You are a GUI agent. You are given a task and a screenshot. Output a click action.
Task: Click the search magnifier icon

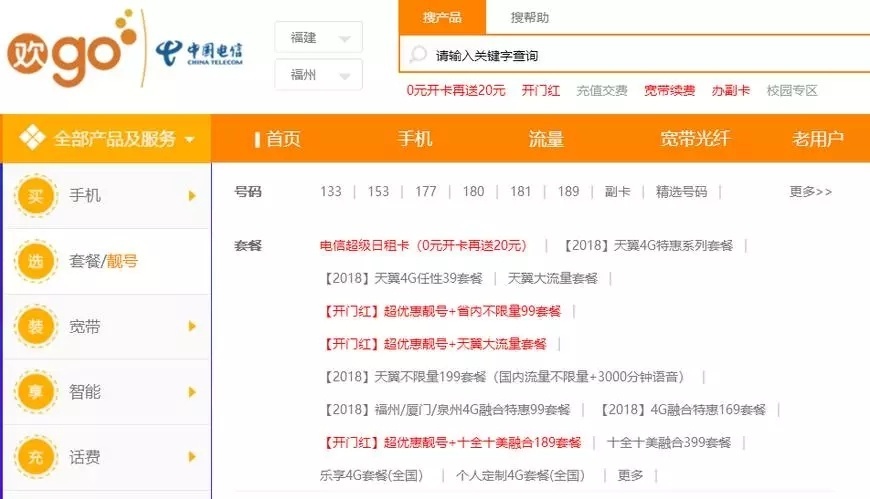tap(418, 55)
